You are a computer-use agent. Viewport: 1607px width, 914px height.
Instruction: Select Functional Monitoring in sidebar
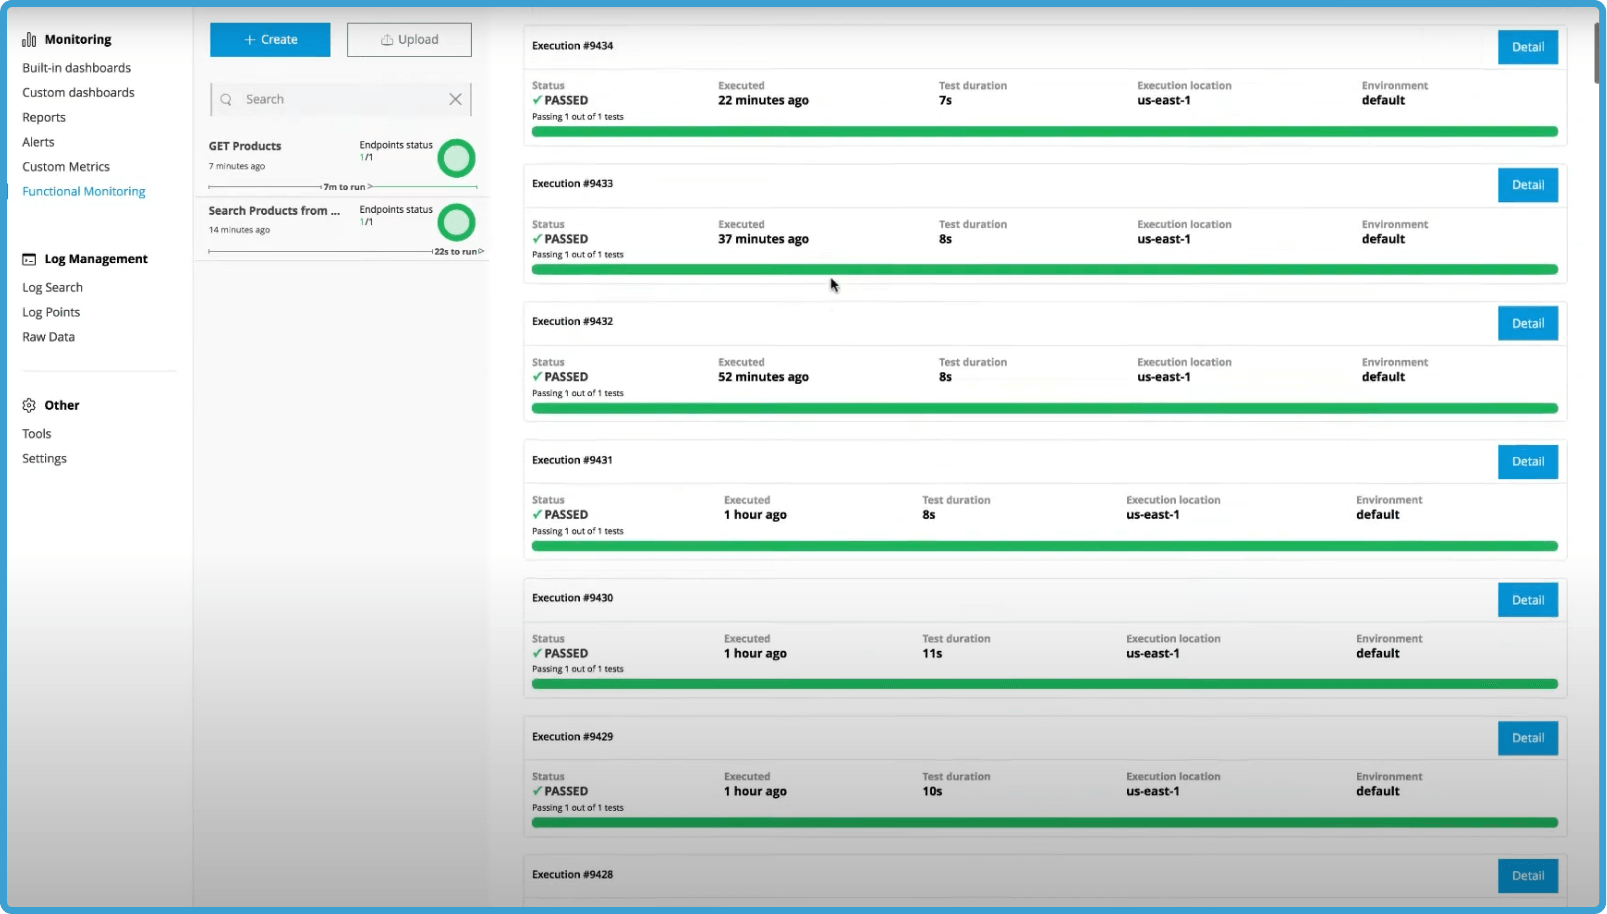tap(84, 191)
